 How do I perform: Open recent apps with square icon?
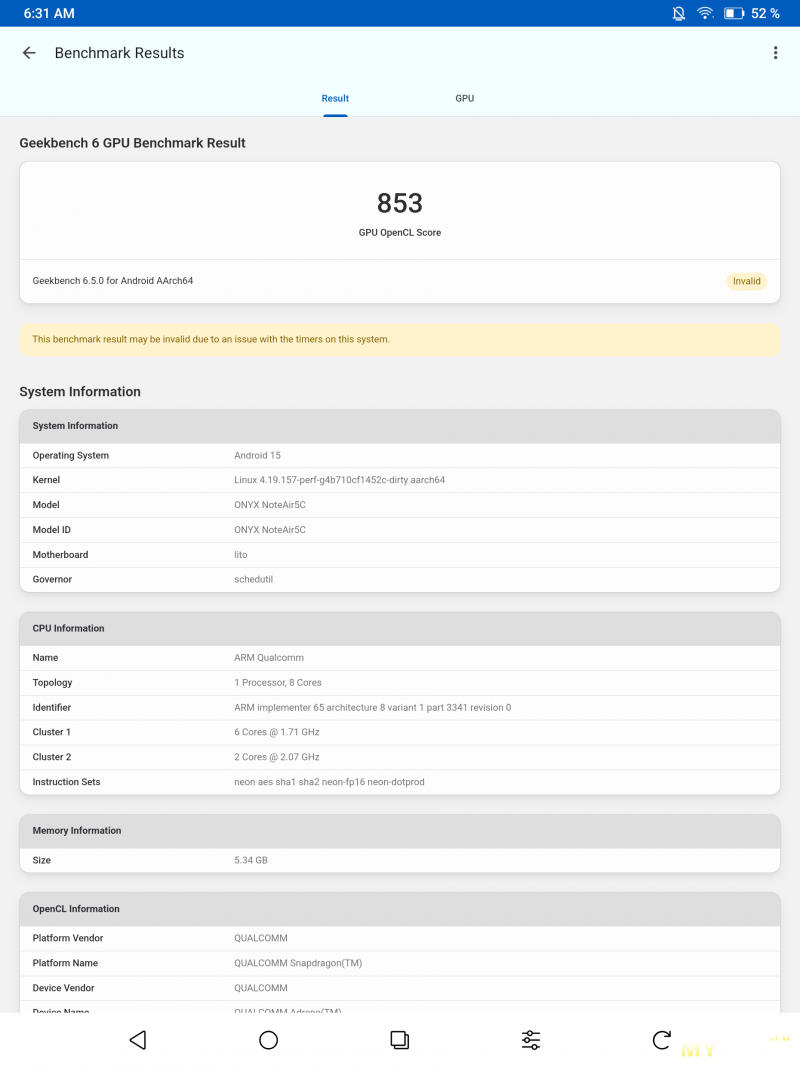coord(399,1040)
